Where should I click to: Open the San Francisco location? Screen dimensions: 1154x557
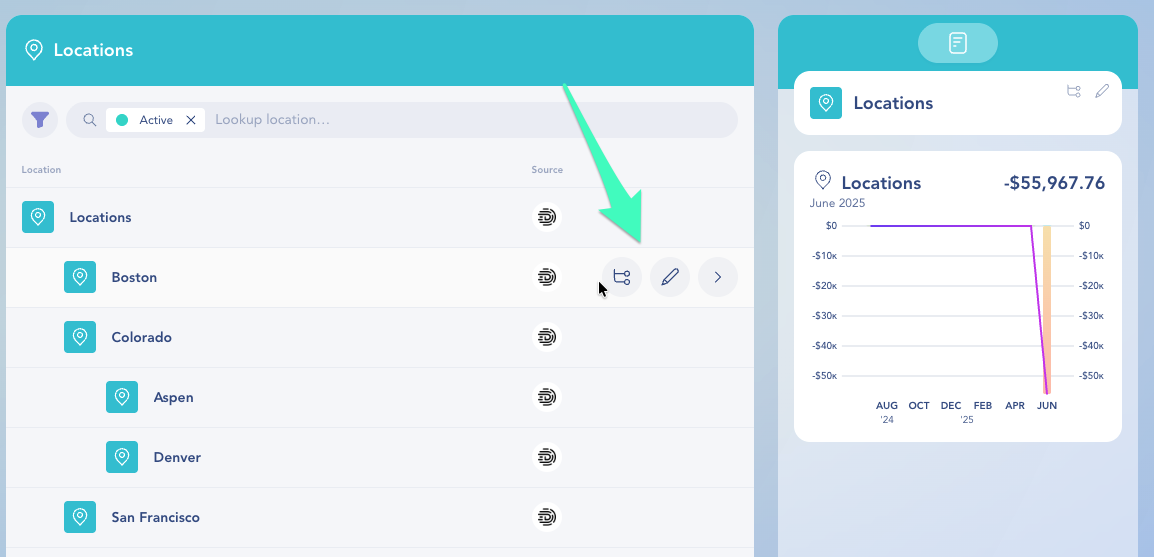point(155,517)
